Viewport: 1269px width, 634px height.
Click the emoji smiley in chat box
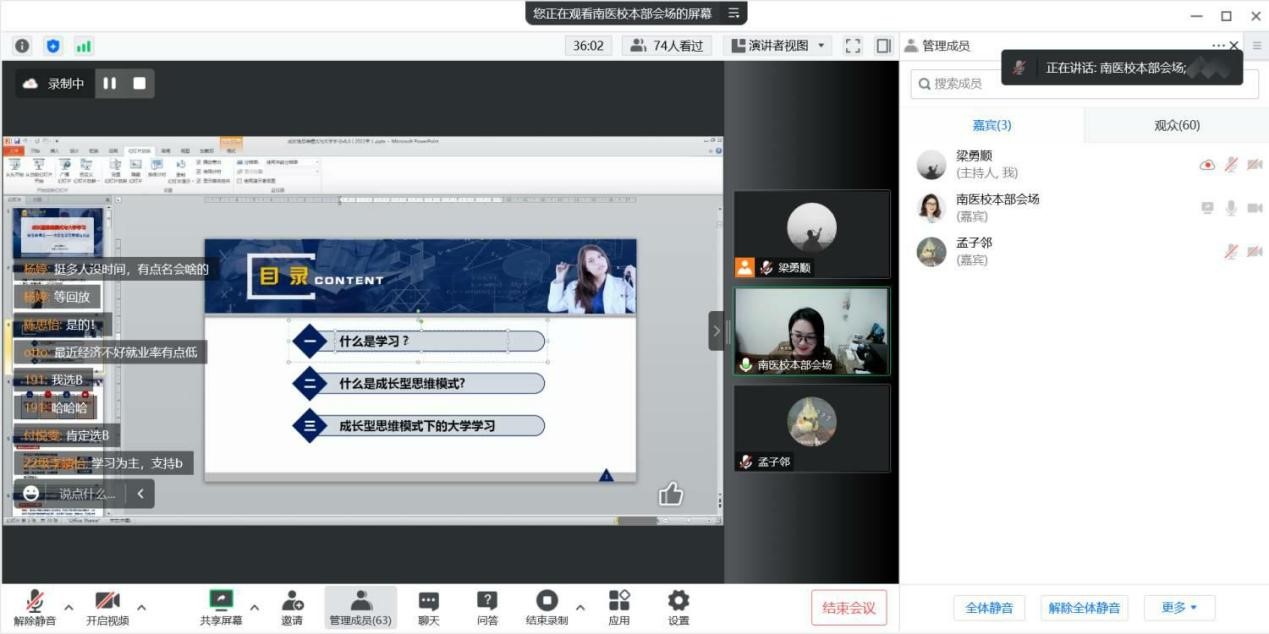[x=32, y=493]
